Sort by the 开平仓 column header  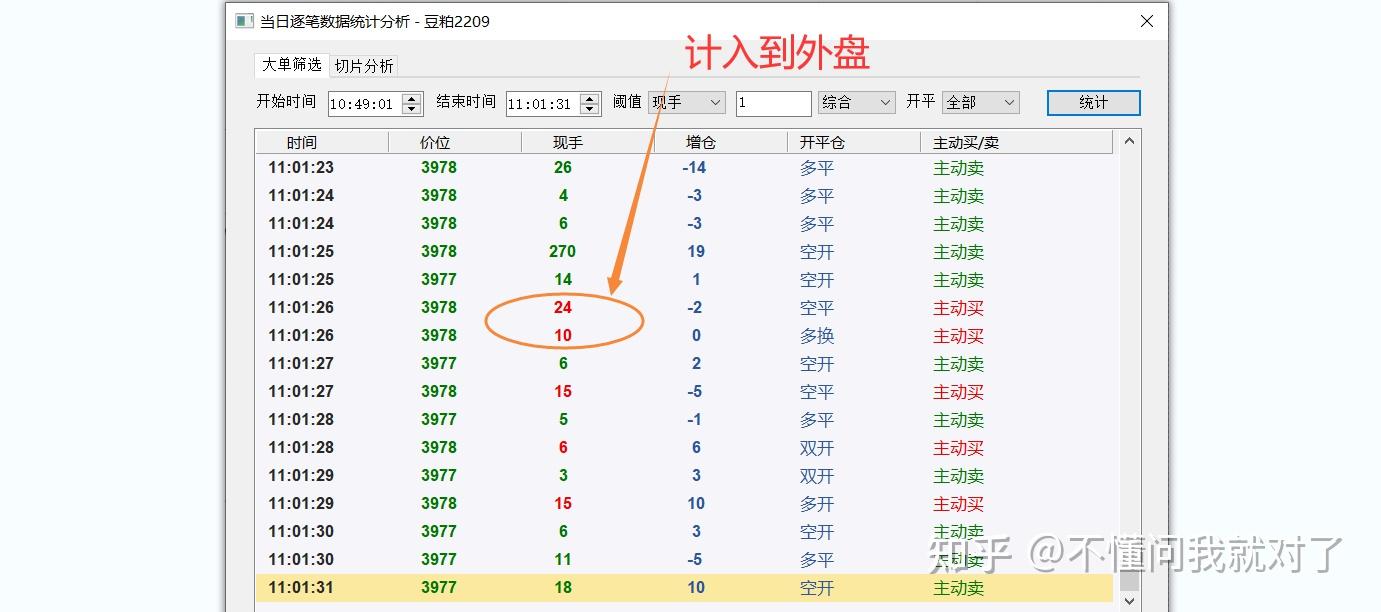(854, 142)
